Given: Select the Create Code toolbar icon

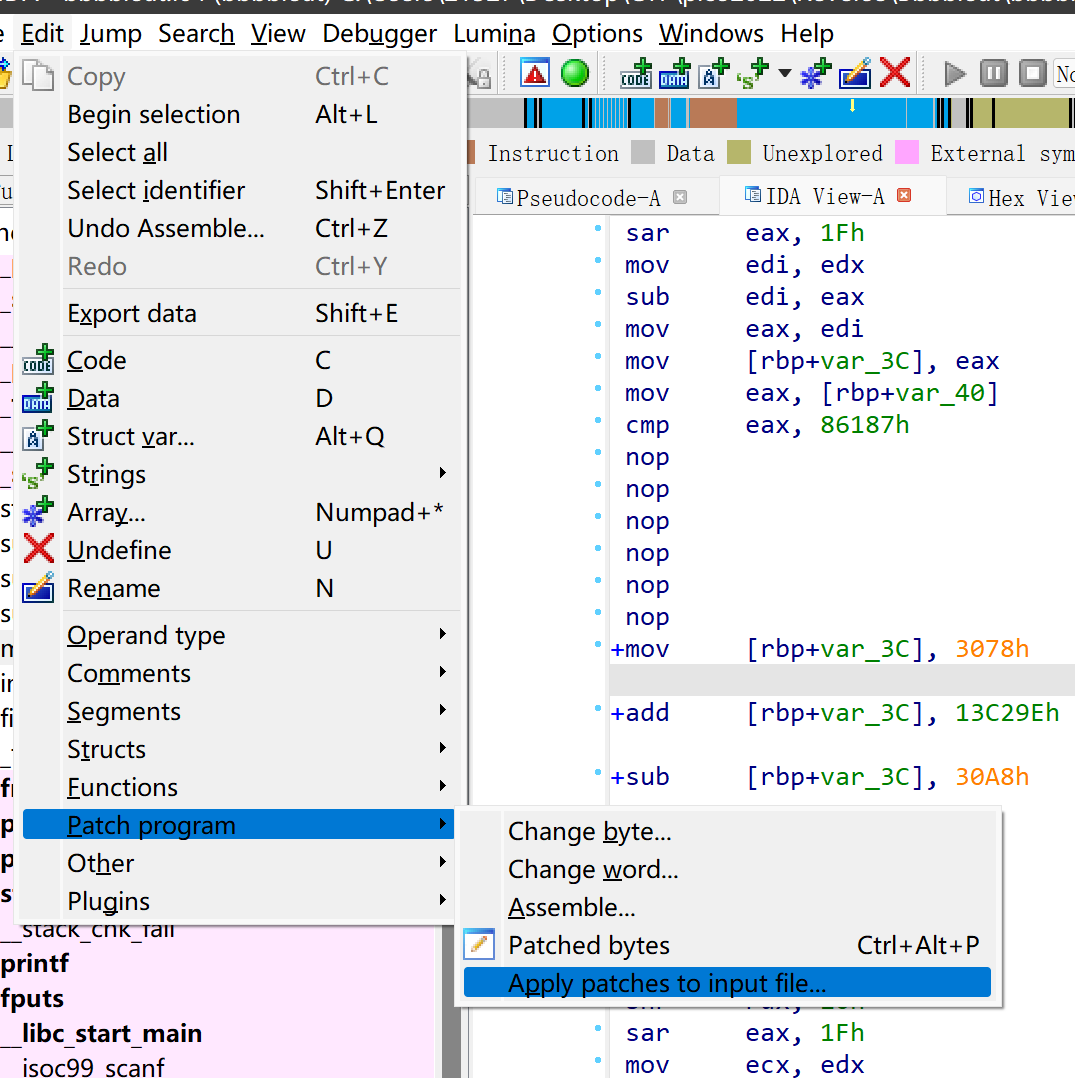Looking at the screenshot, I should point(634,73).
